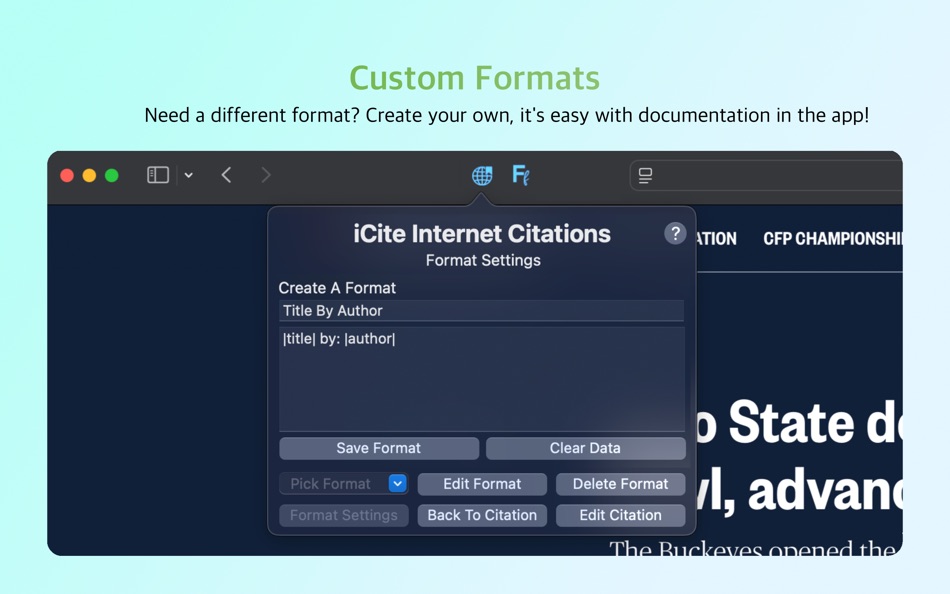950x594 pixels.
Task: Open the Pick Format dropdown
Action: (x=344, y=484)
